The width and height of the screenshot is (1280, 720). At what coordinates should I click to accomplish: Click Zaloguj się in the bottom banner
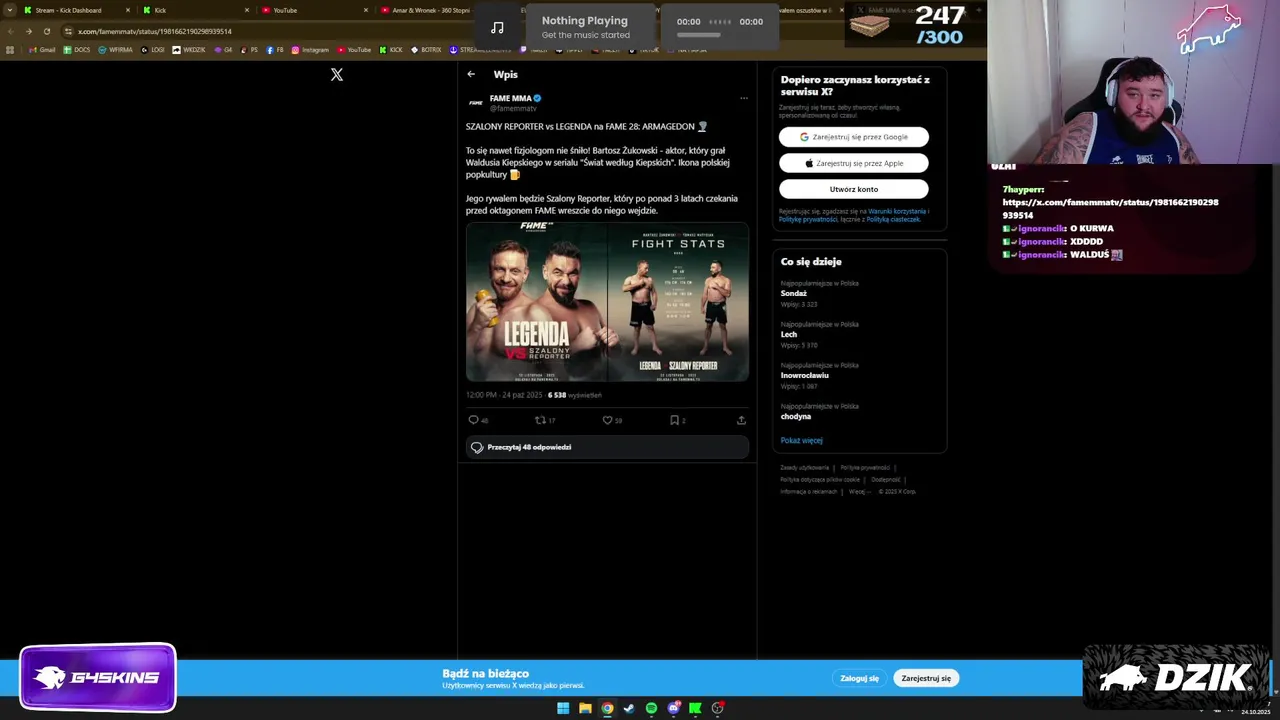click(859, 678)
